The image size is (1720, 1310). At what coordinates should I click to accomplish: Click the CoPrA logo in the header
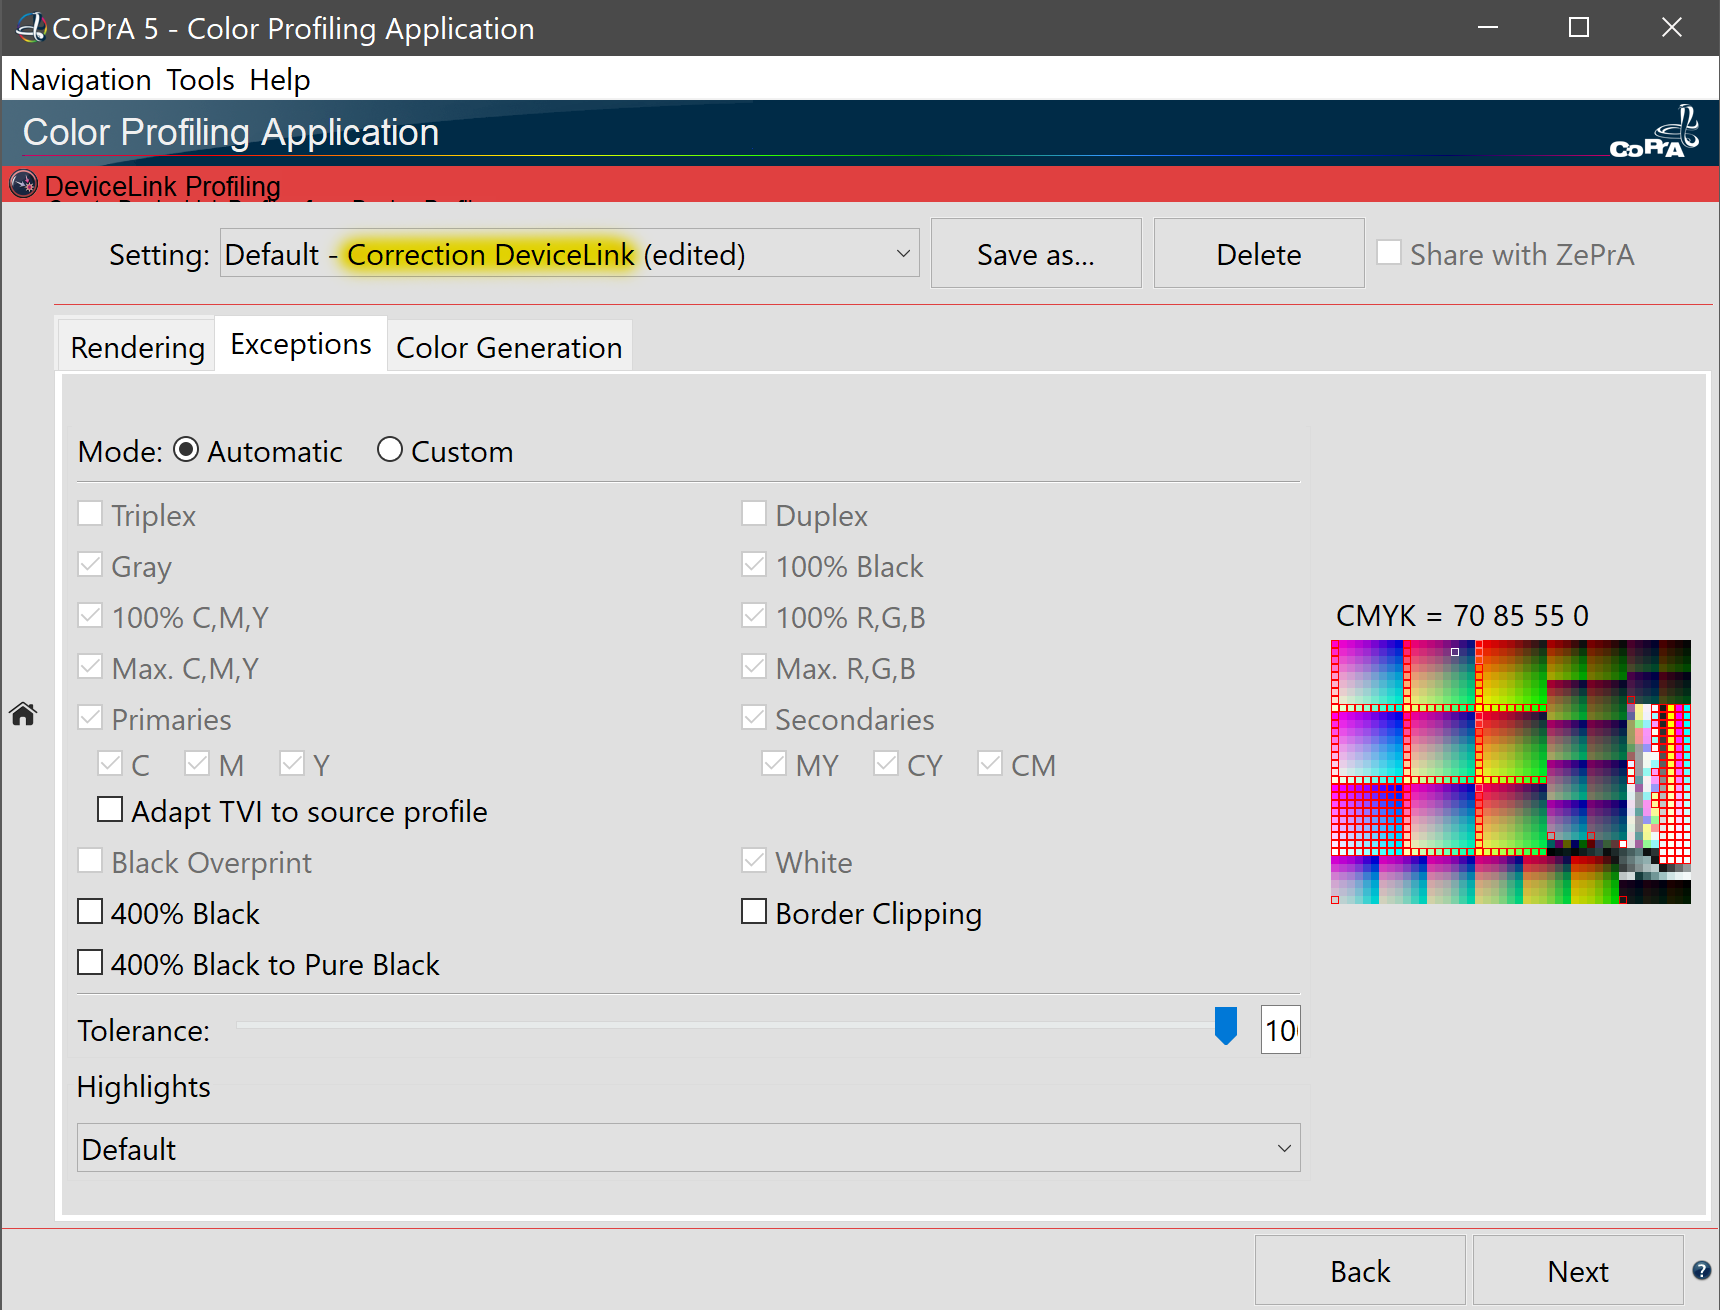coord(1654,133)
